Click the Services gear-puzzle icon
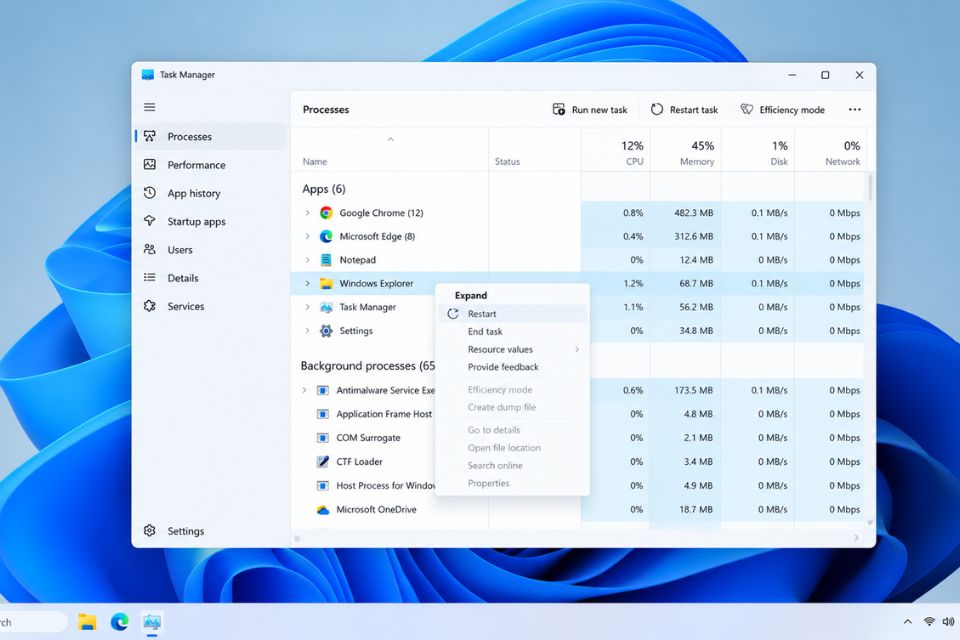The image size is (960, 640). tap(149, 306)
